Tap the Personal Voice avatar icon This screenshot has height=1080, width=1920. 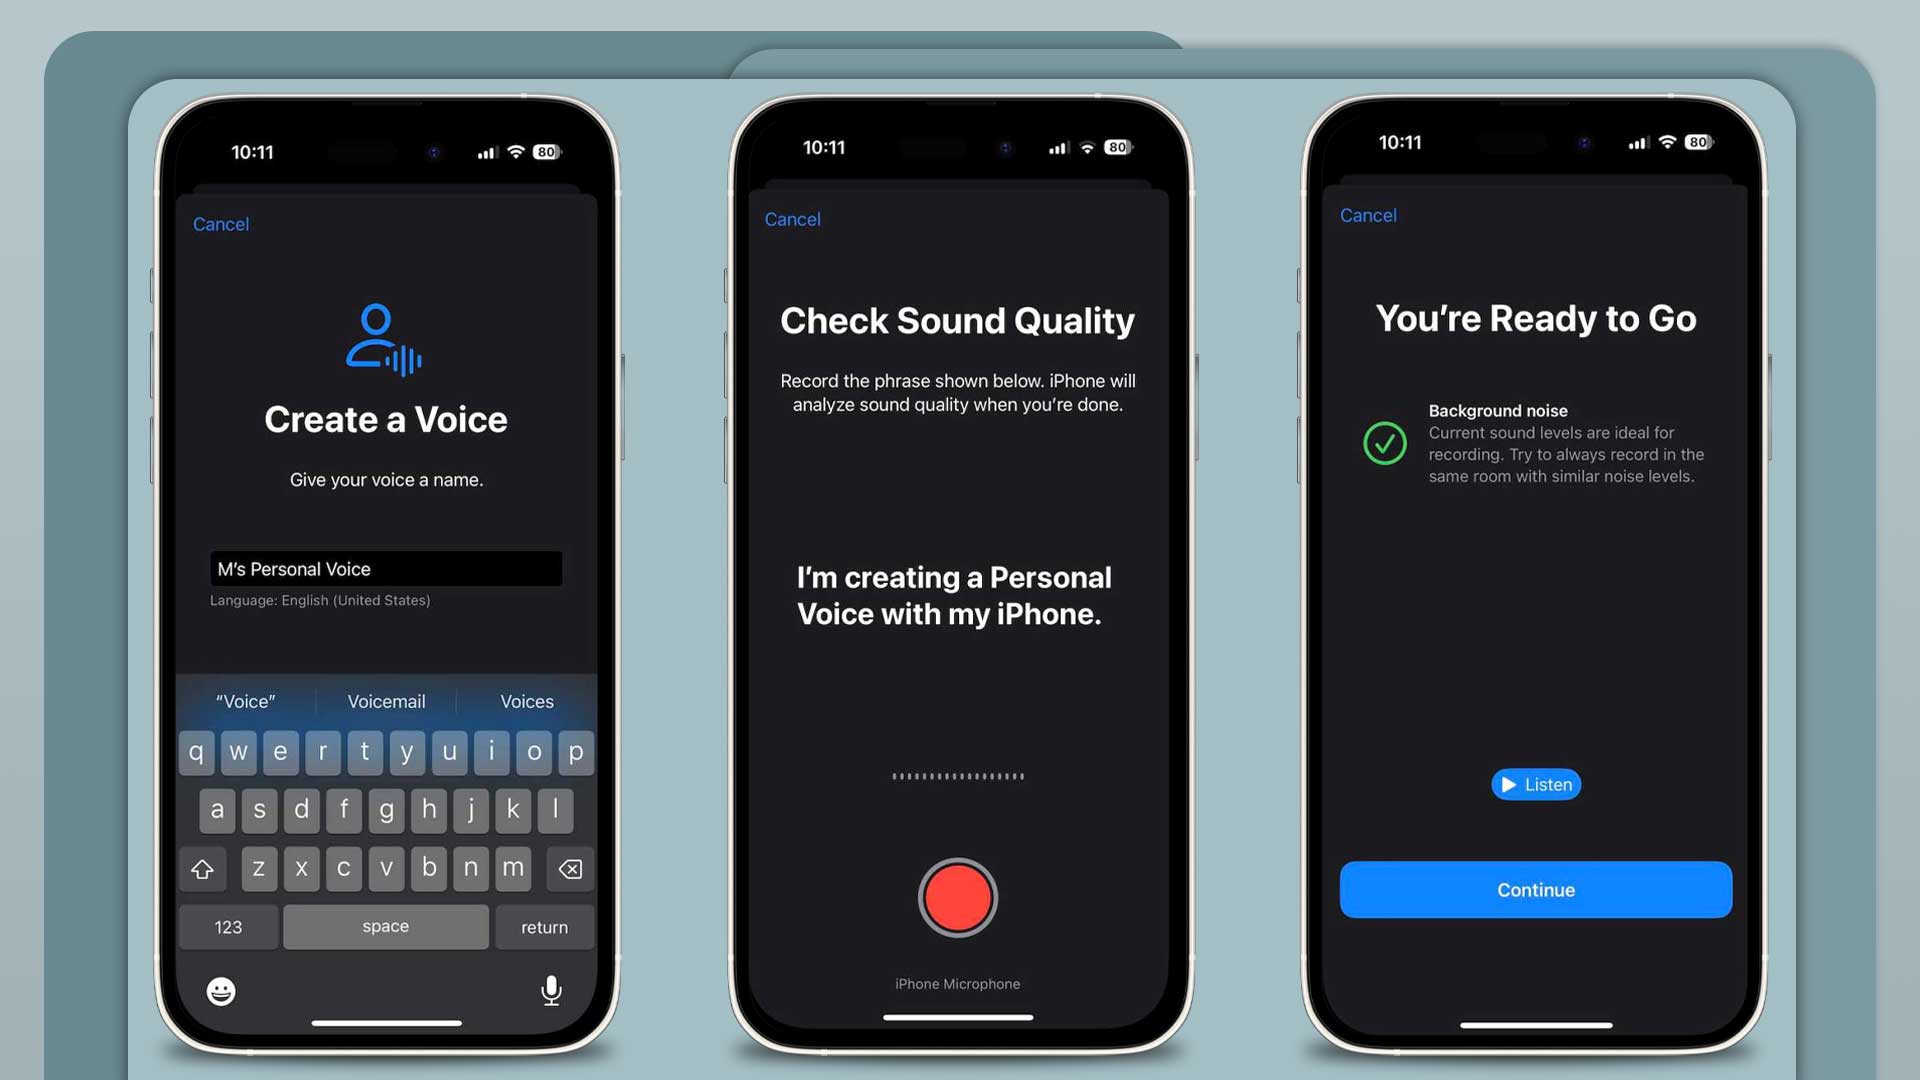[382, 336]
